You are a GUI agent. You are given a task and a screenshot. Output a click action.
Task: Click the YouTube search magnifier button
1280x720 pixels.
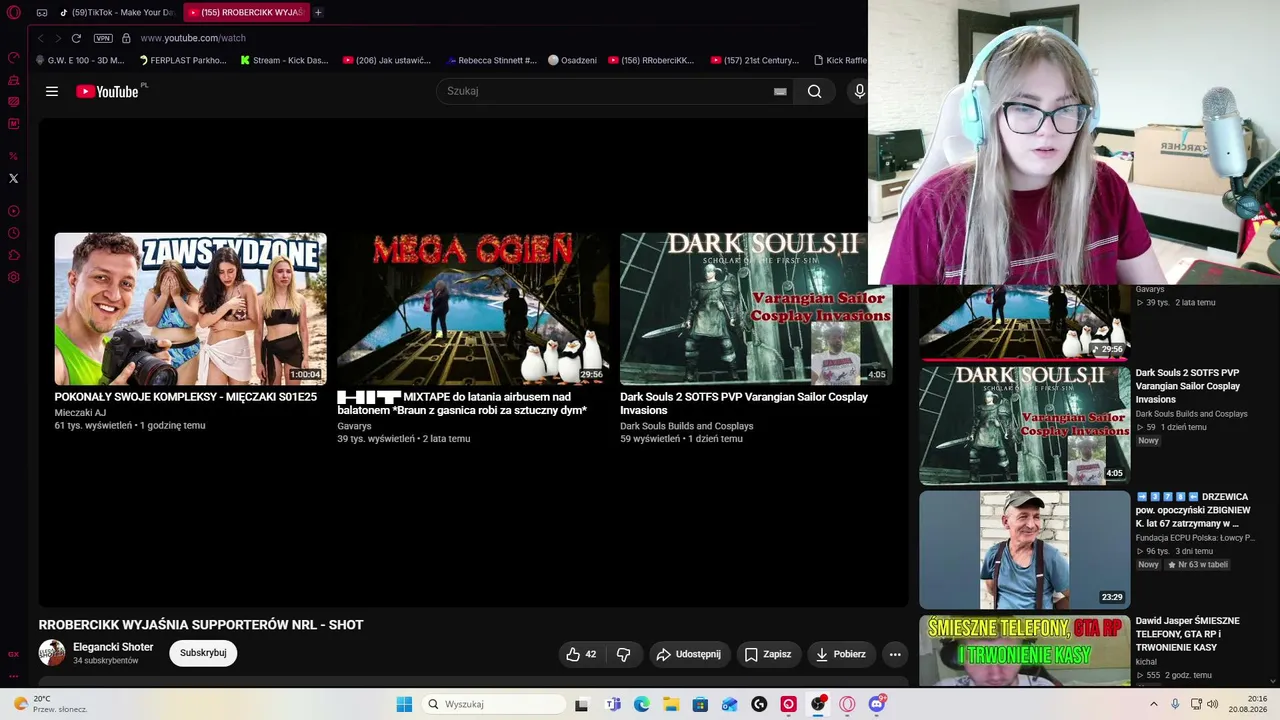click(814, 91)
